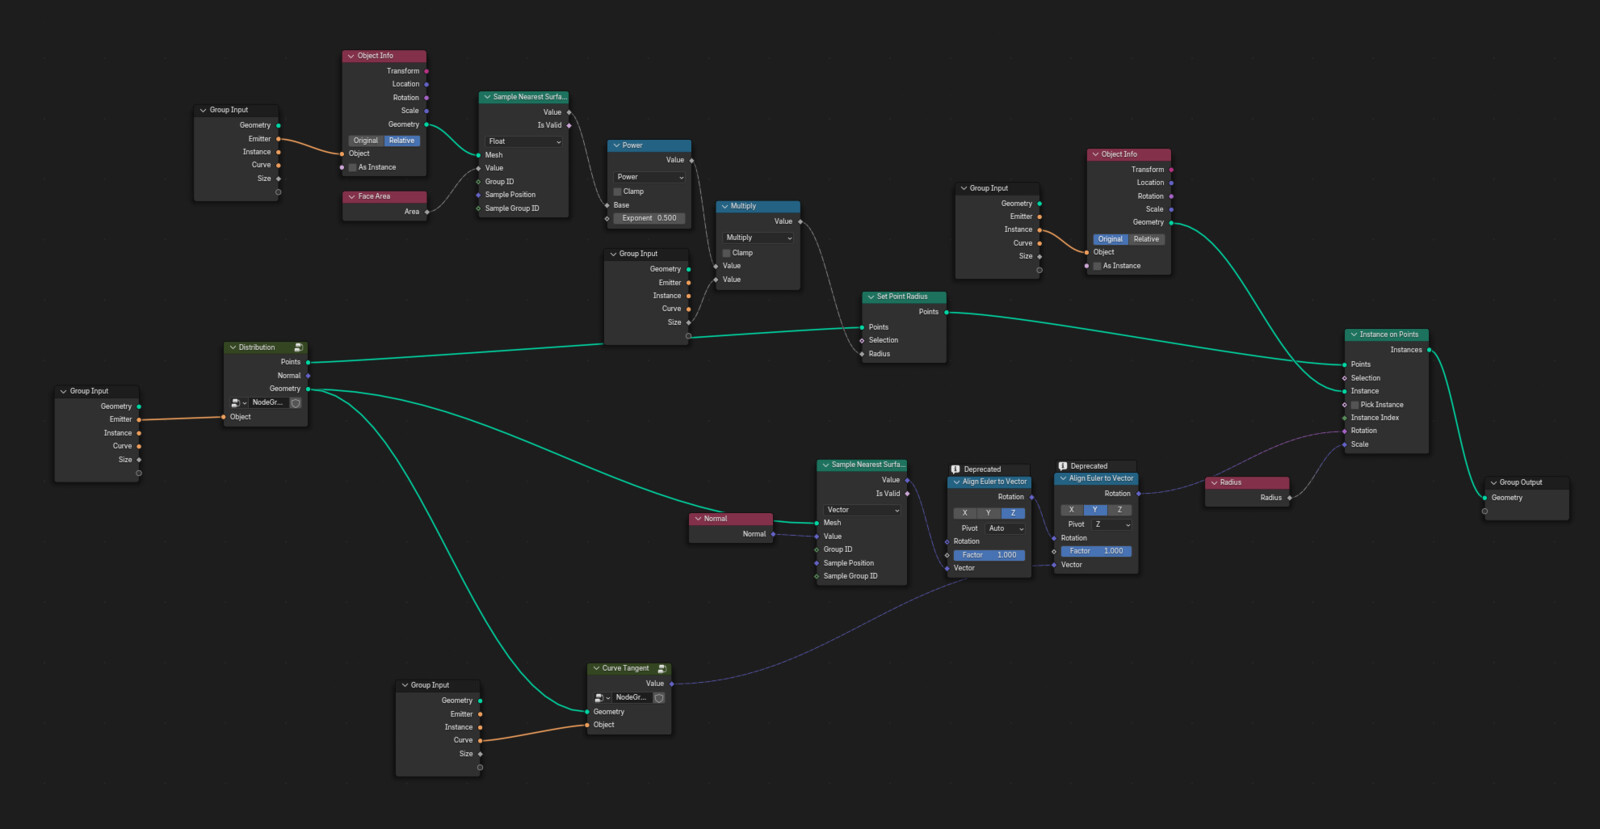Enable Pick Instance checkbox in Instance on Points
Screen dimensions: 1600x829
tap(1355, 405)
